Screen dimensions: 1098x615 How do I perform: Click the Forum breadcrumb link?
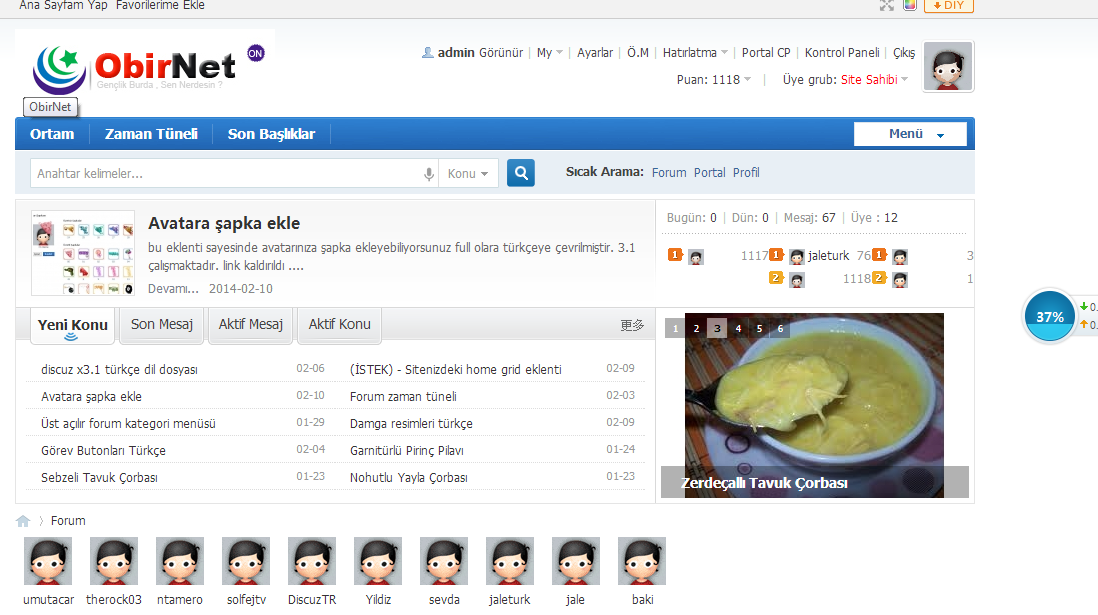point(68,520)
